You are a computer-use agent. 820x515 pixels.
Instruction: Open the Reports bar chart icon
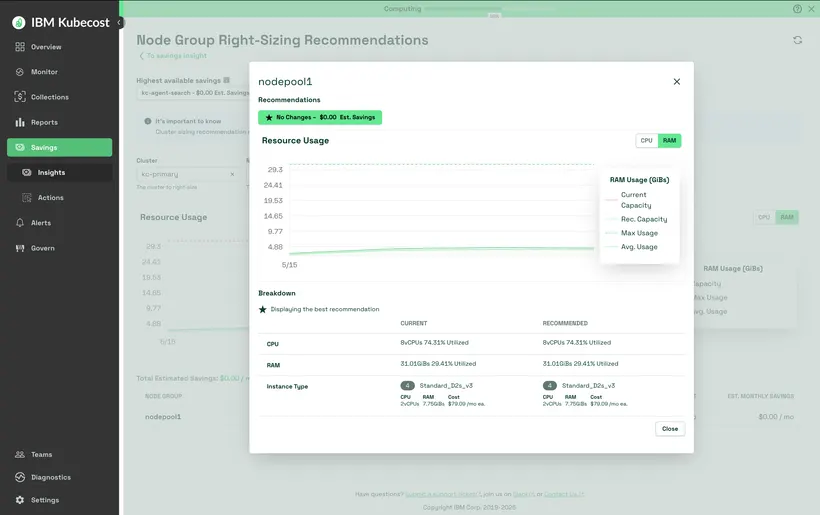point(20,122)
